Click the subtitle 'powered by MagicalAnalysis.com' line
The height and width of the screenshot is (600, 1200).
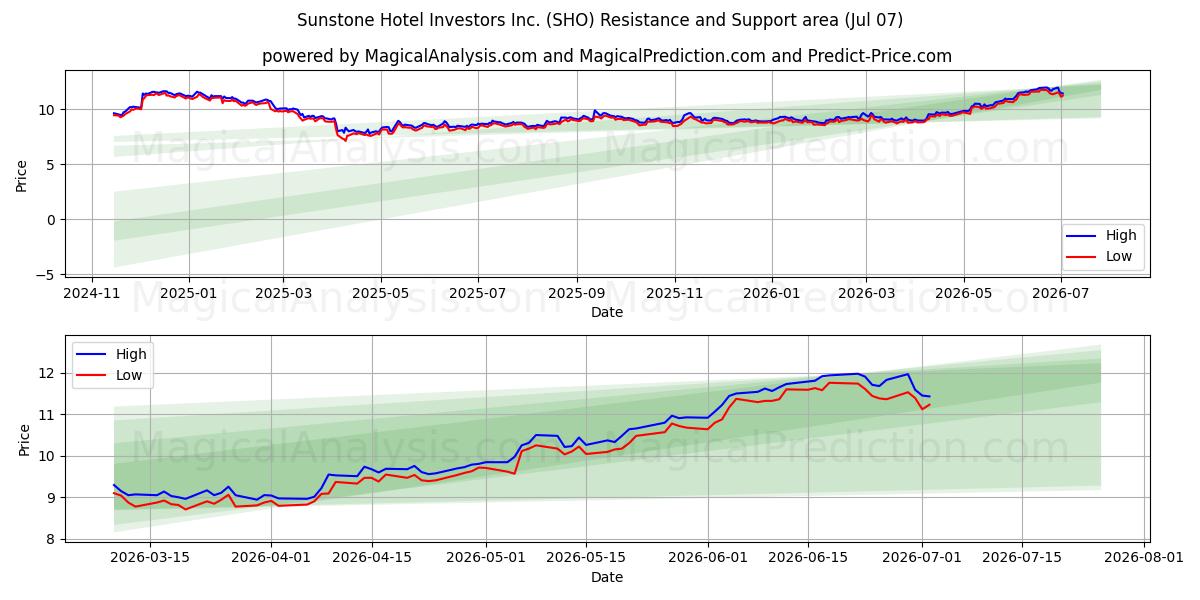point(607,56)
